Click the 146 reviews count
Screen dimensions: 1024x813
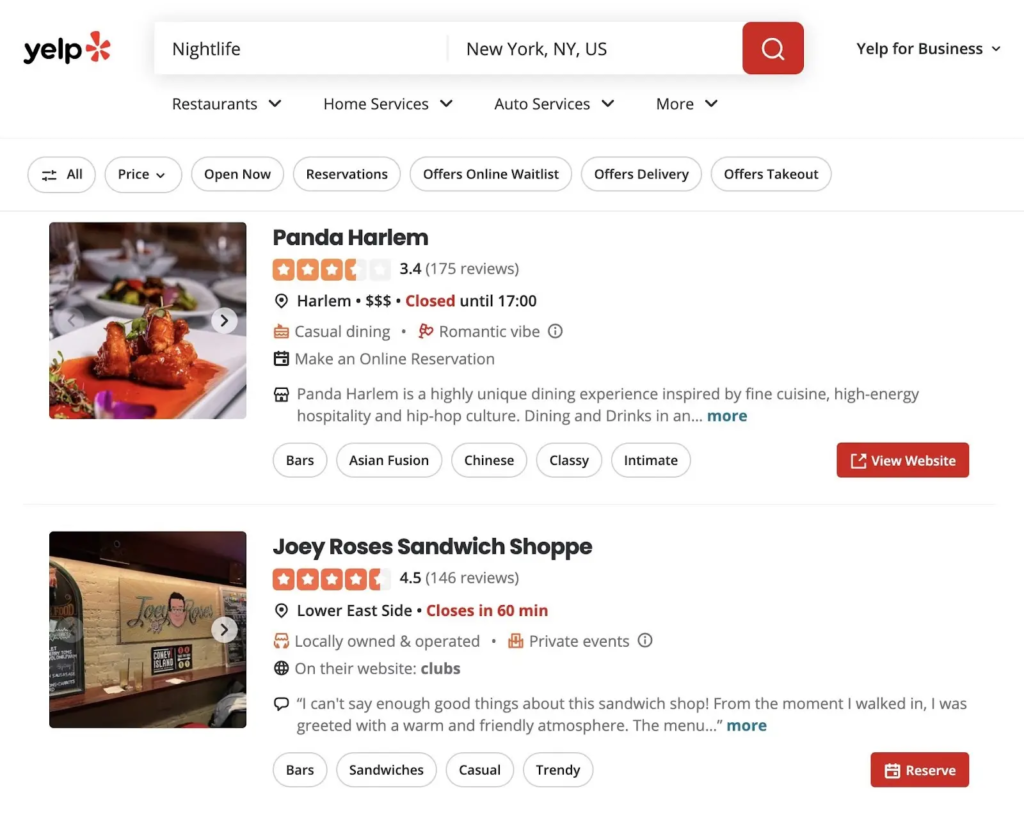point(472,578)
